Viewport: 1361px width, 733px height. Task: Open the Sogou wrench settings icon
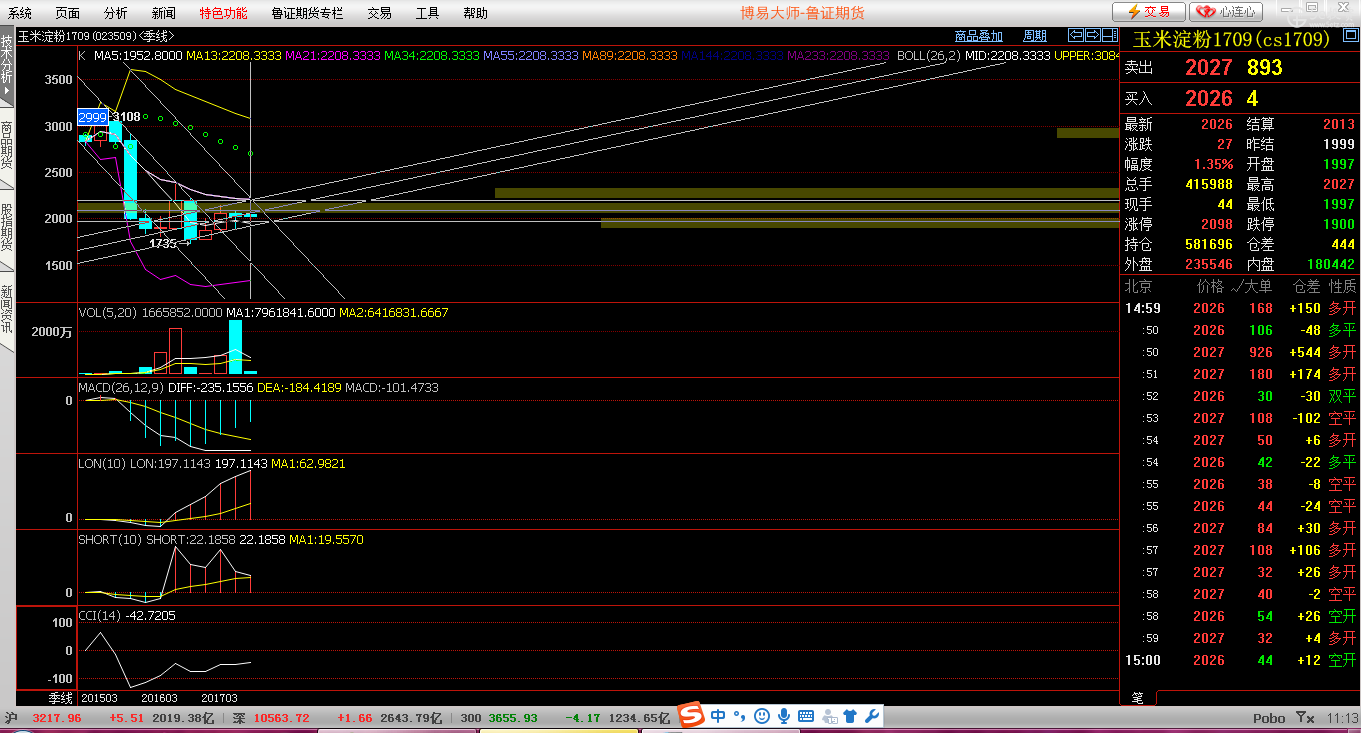(871, 716)
